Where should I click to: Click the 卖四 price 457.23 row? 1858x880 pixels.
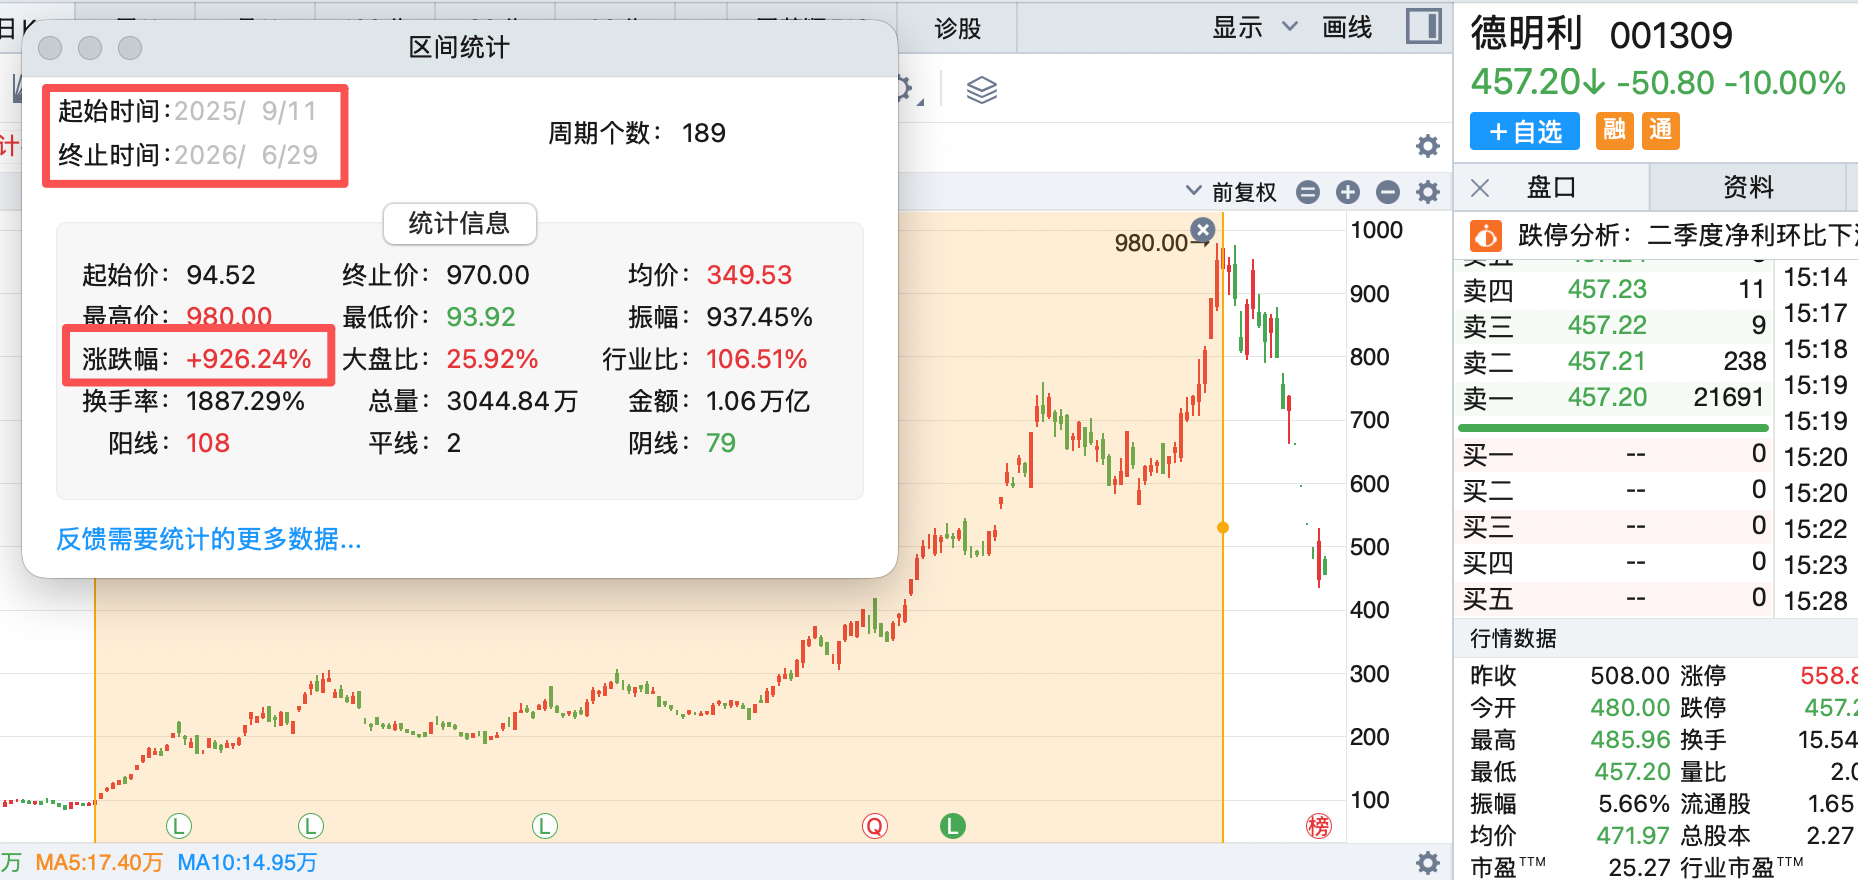[x=1614, y=290]
